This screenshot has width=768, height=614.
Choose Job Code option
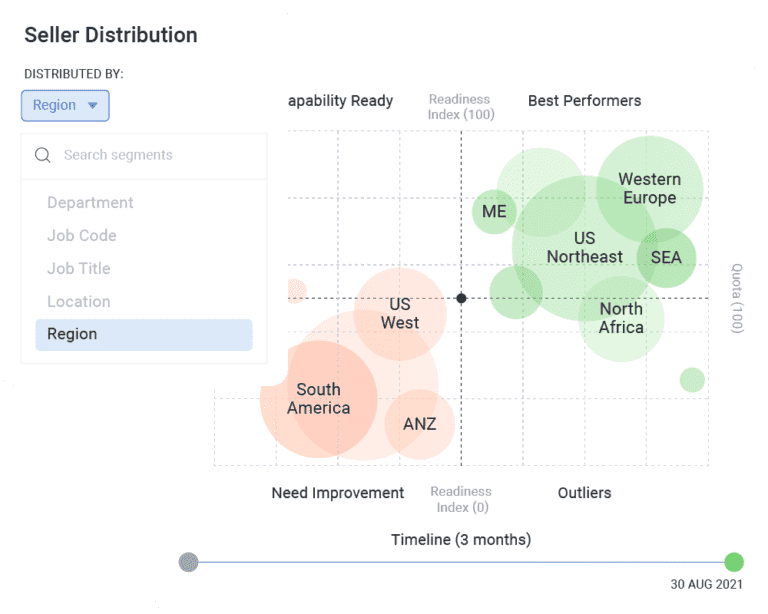click(82, 236)
